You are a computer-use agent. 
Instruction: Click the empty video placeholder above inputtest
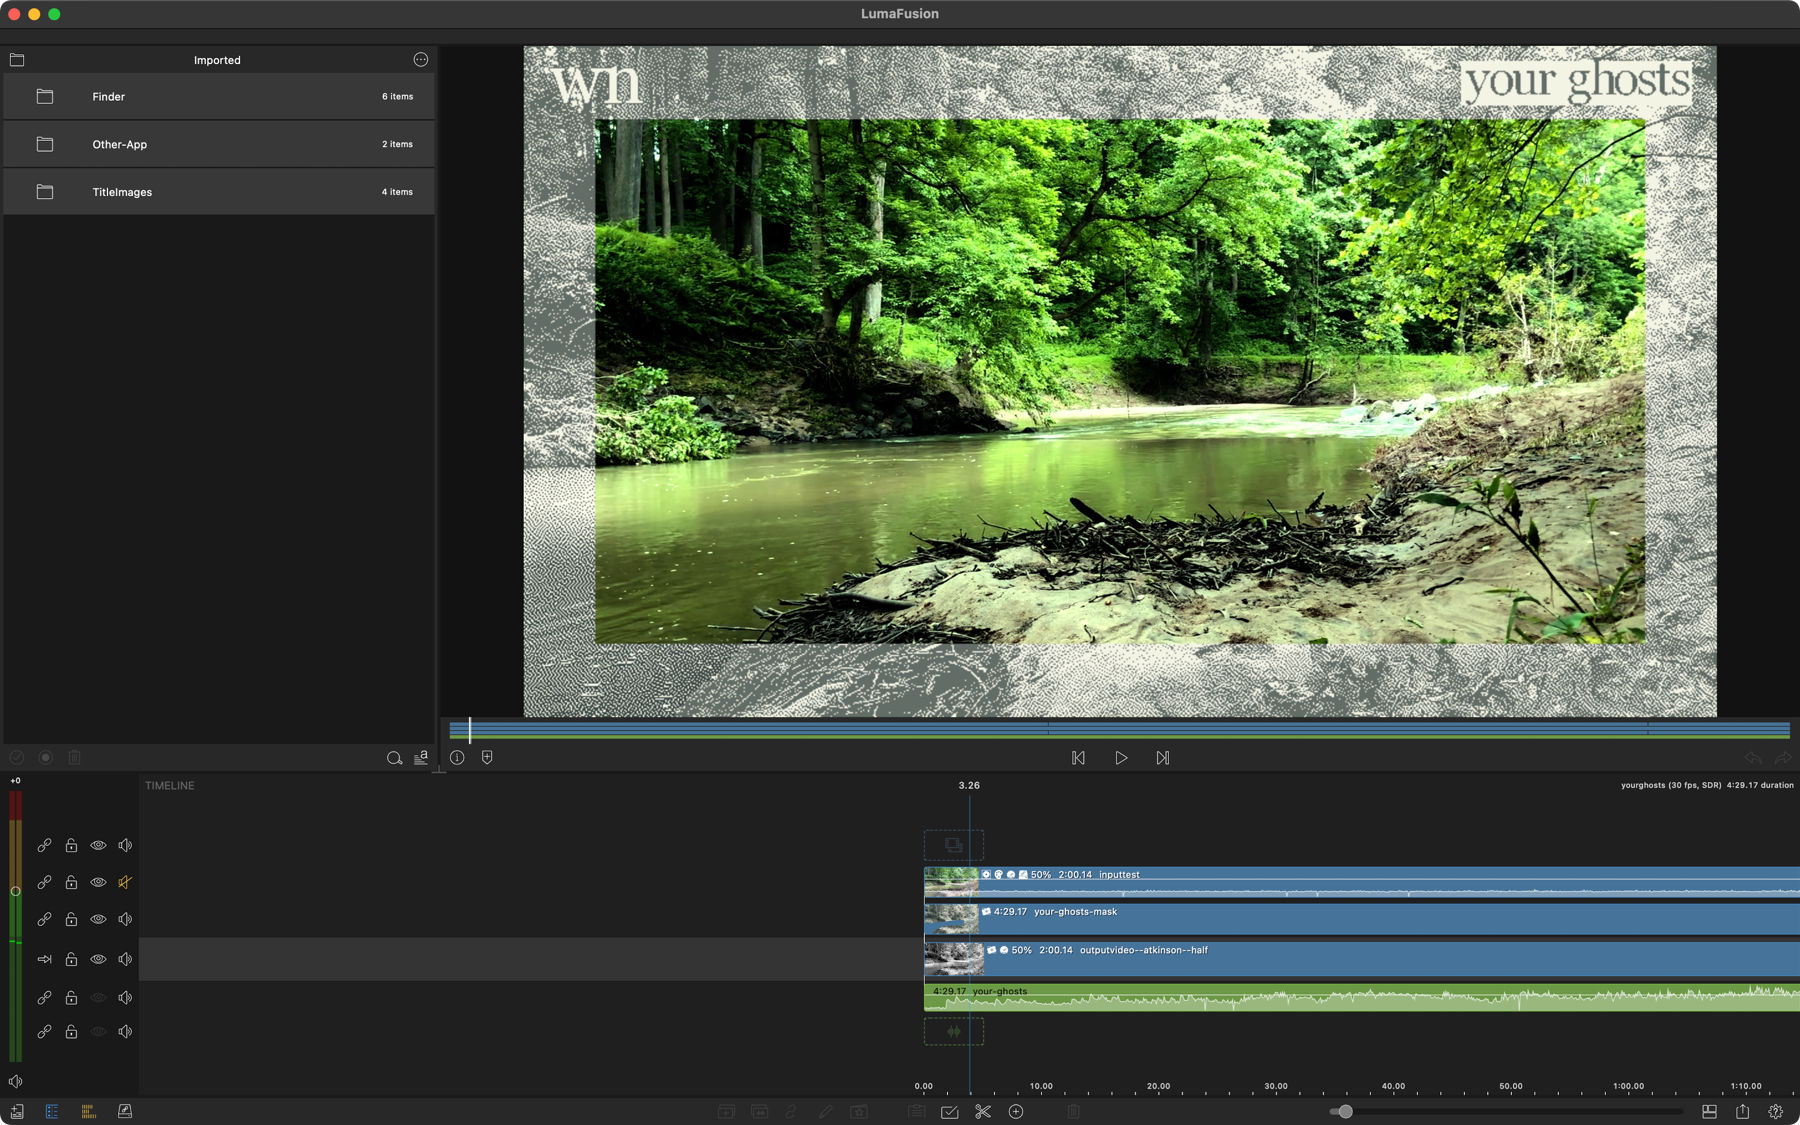(953, 845)
